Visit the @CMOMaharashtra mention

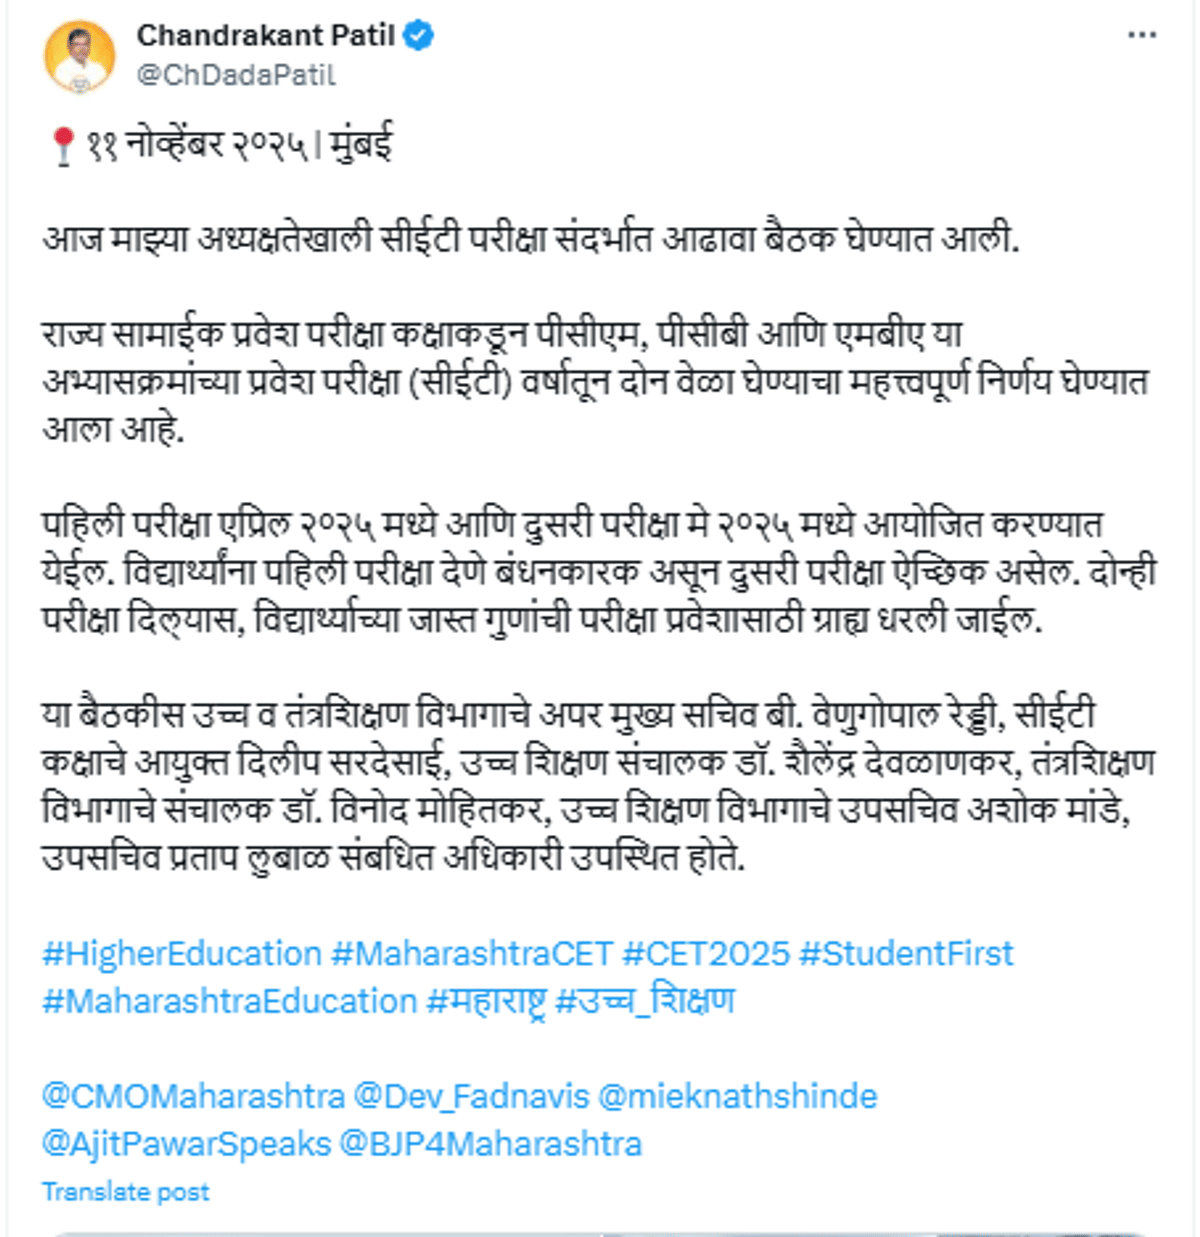tap(193, 1096)
